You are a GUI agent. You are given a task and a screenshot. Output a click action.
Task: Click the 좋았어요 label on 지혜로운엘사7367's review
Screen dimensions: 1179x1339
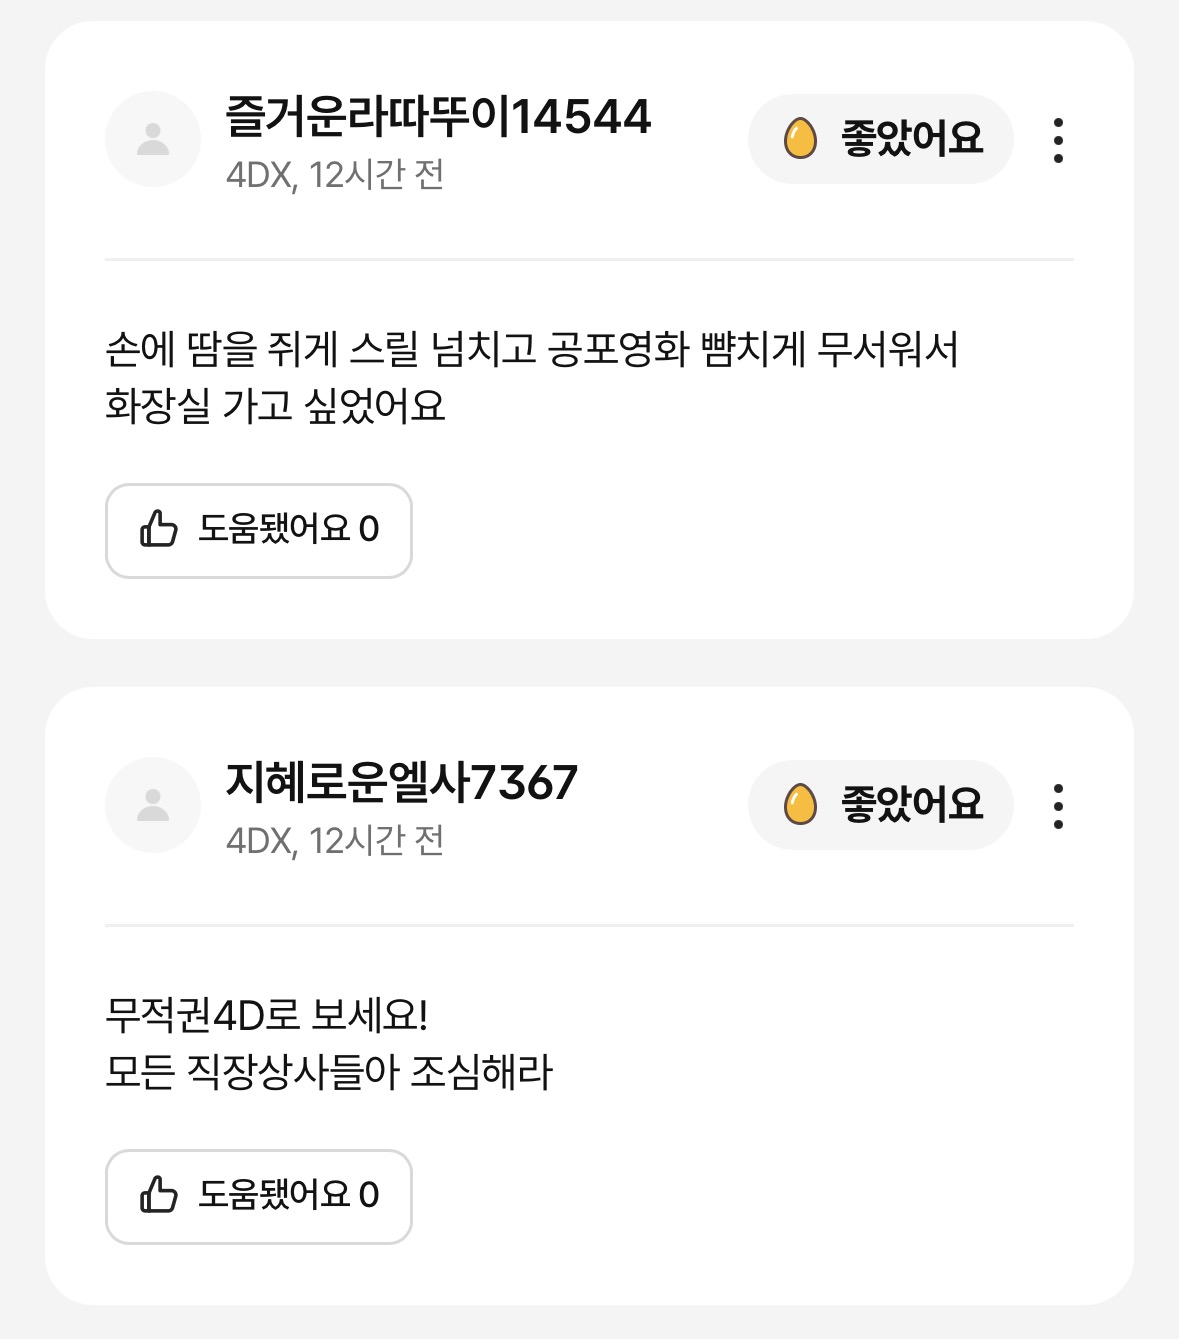[x=912, y=804]
